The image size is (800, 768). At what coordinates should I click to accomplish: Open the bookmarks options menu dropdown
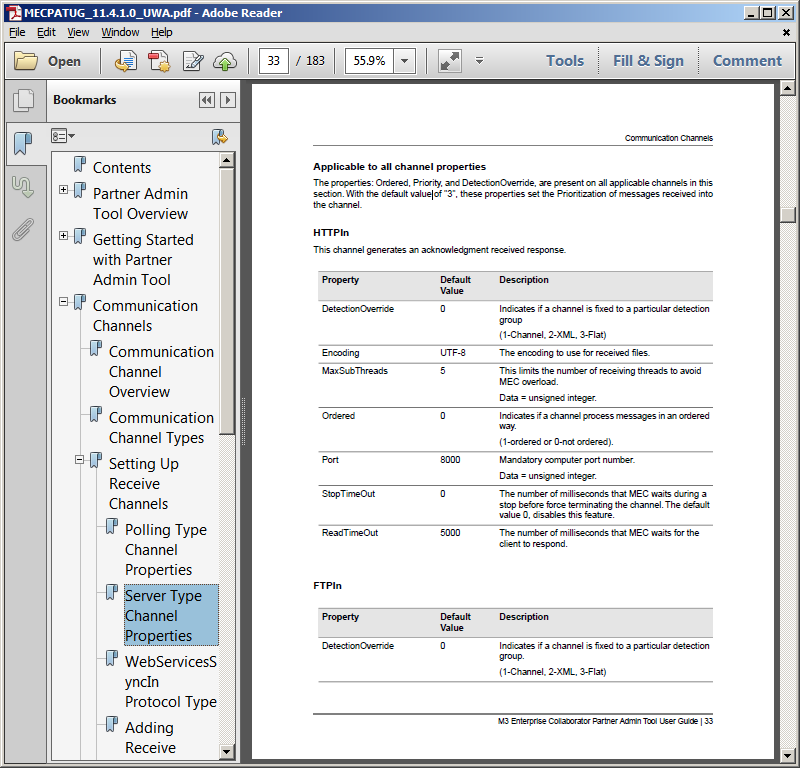coord(63,136)
